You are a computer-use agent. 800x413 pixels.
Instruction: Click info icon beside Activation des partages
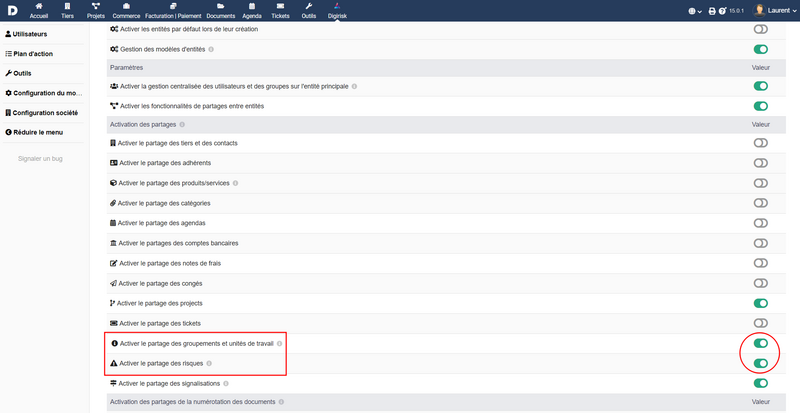click(182, 125)
